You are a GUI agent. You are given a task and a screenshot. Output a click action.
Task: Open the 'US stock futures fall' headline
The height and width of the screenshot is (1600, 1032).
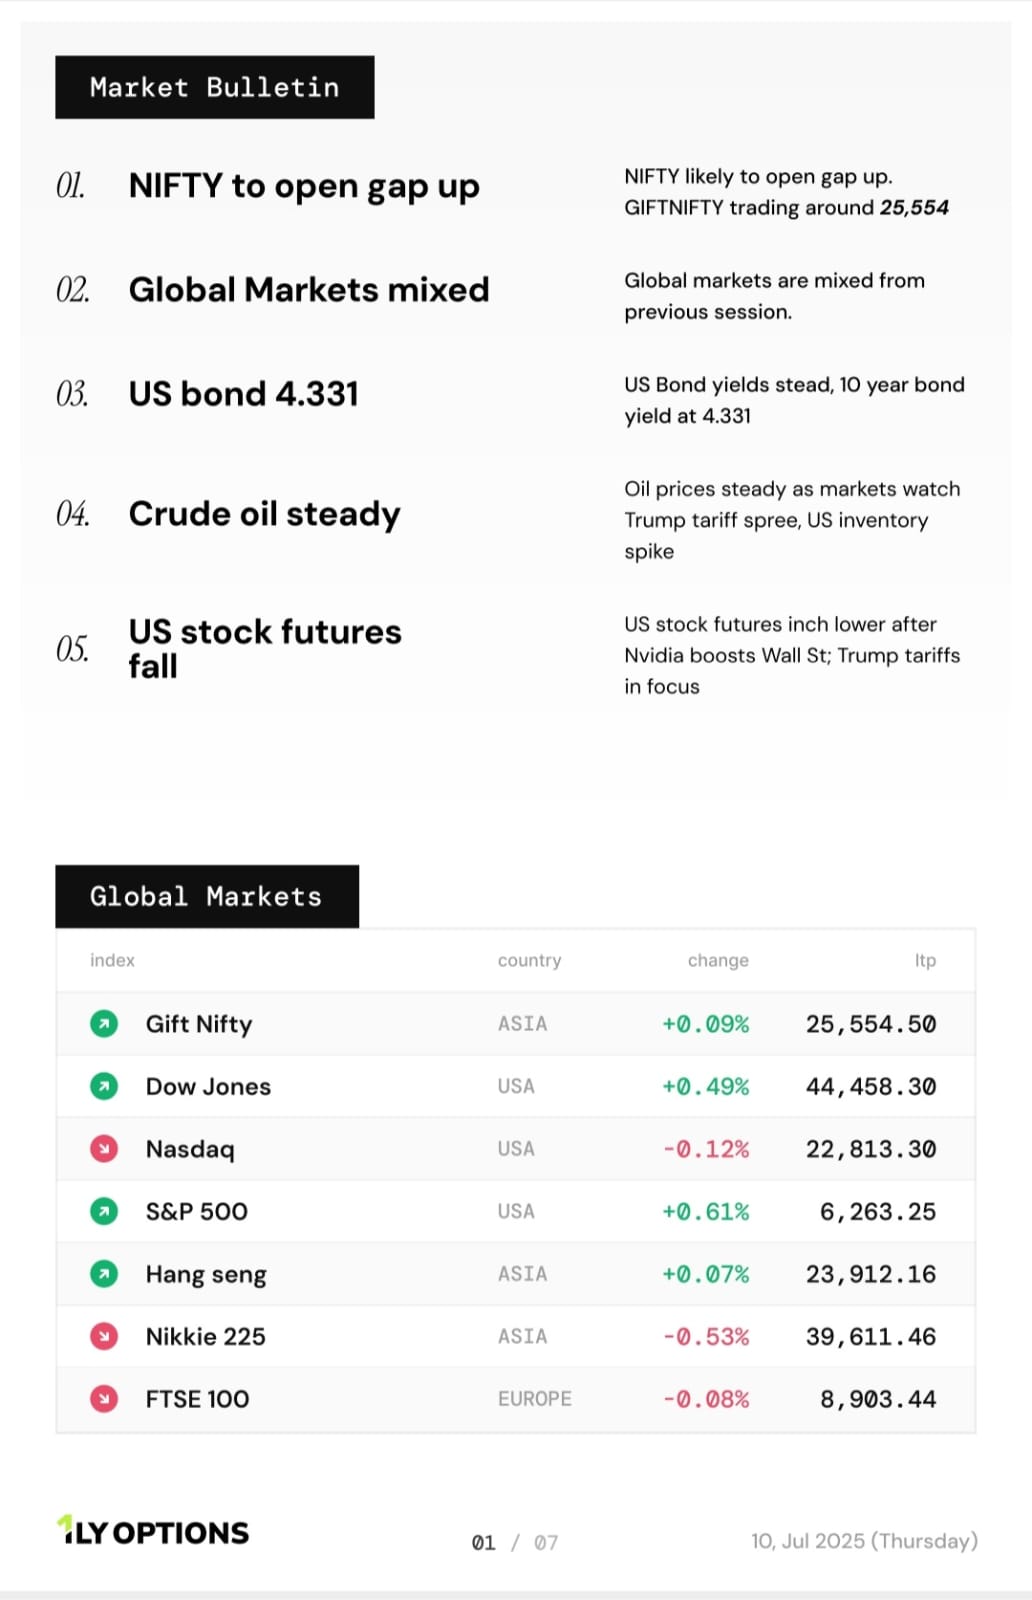(264, 649)
